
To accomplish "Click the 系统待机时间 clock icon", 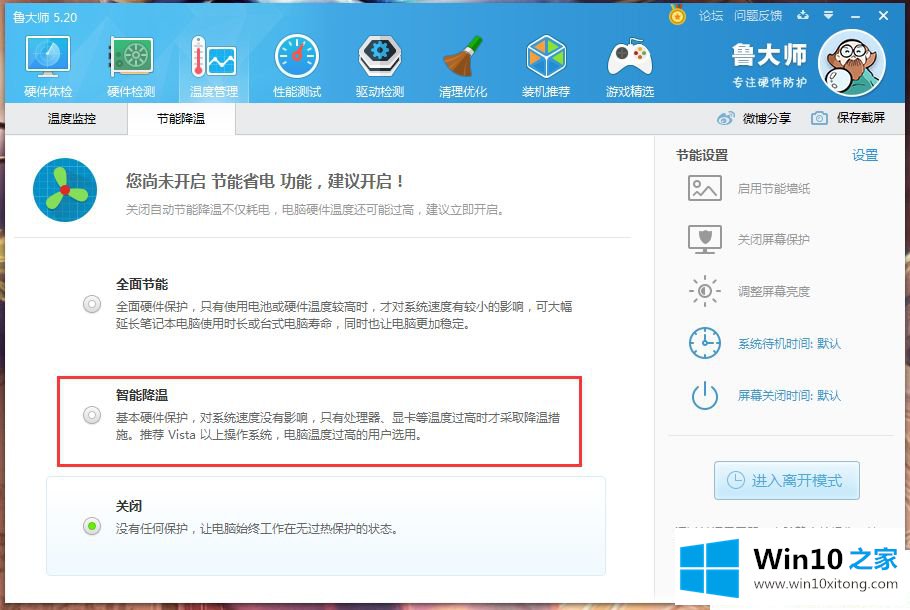I will 705,343.
